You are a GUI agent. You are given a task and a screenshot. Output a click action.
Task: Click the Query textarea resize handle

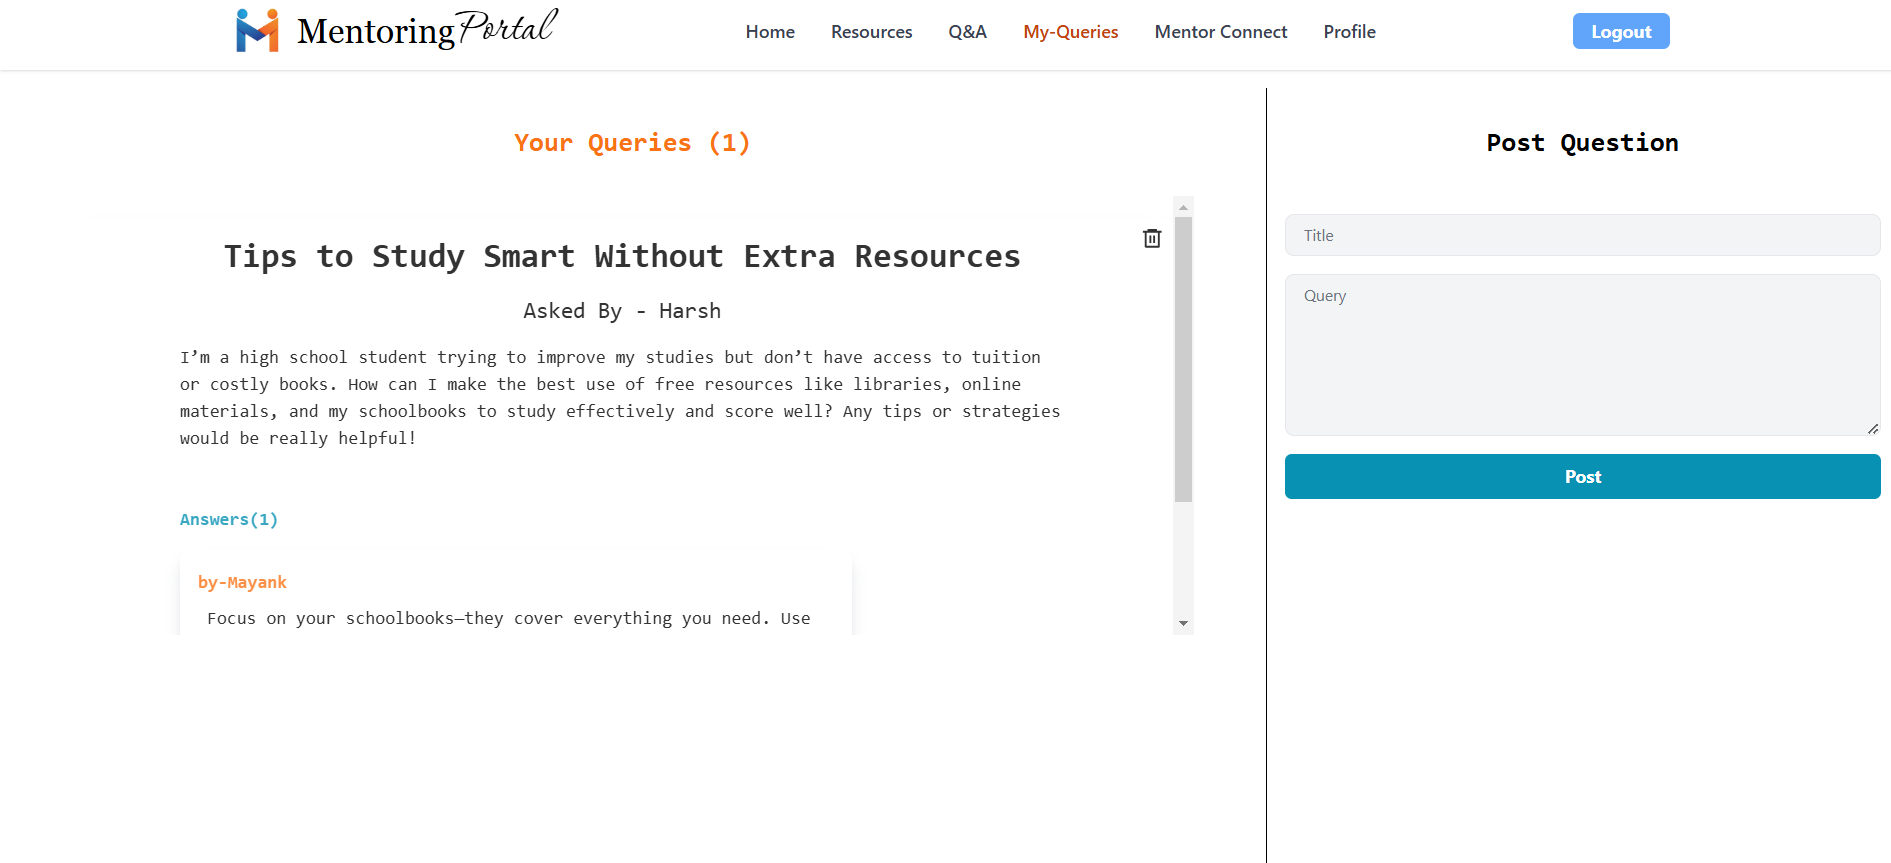(1872, 428)
